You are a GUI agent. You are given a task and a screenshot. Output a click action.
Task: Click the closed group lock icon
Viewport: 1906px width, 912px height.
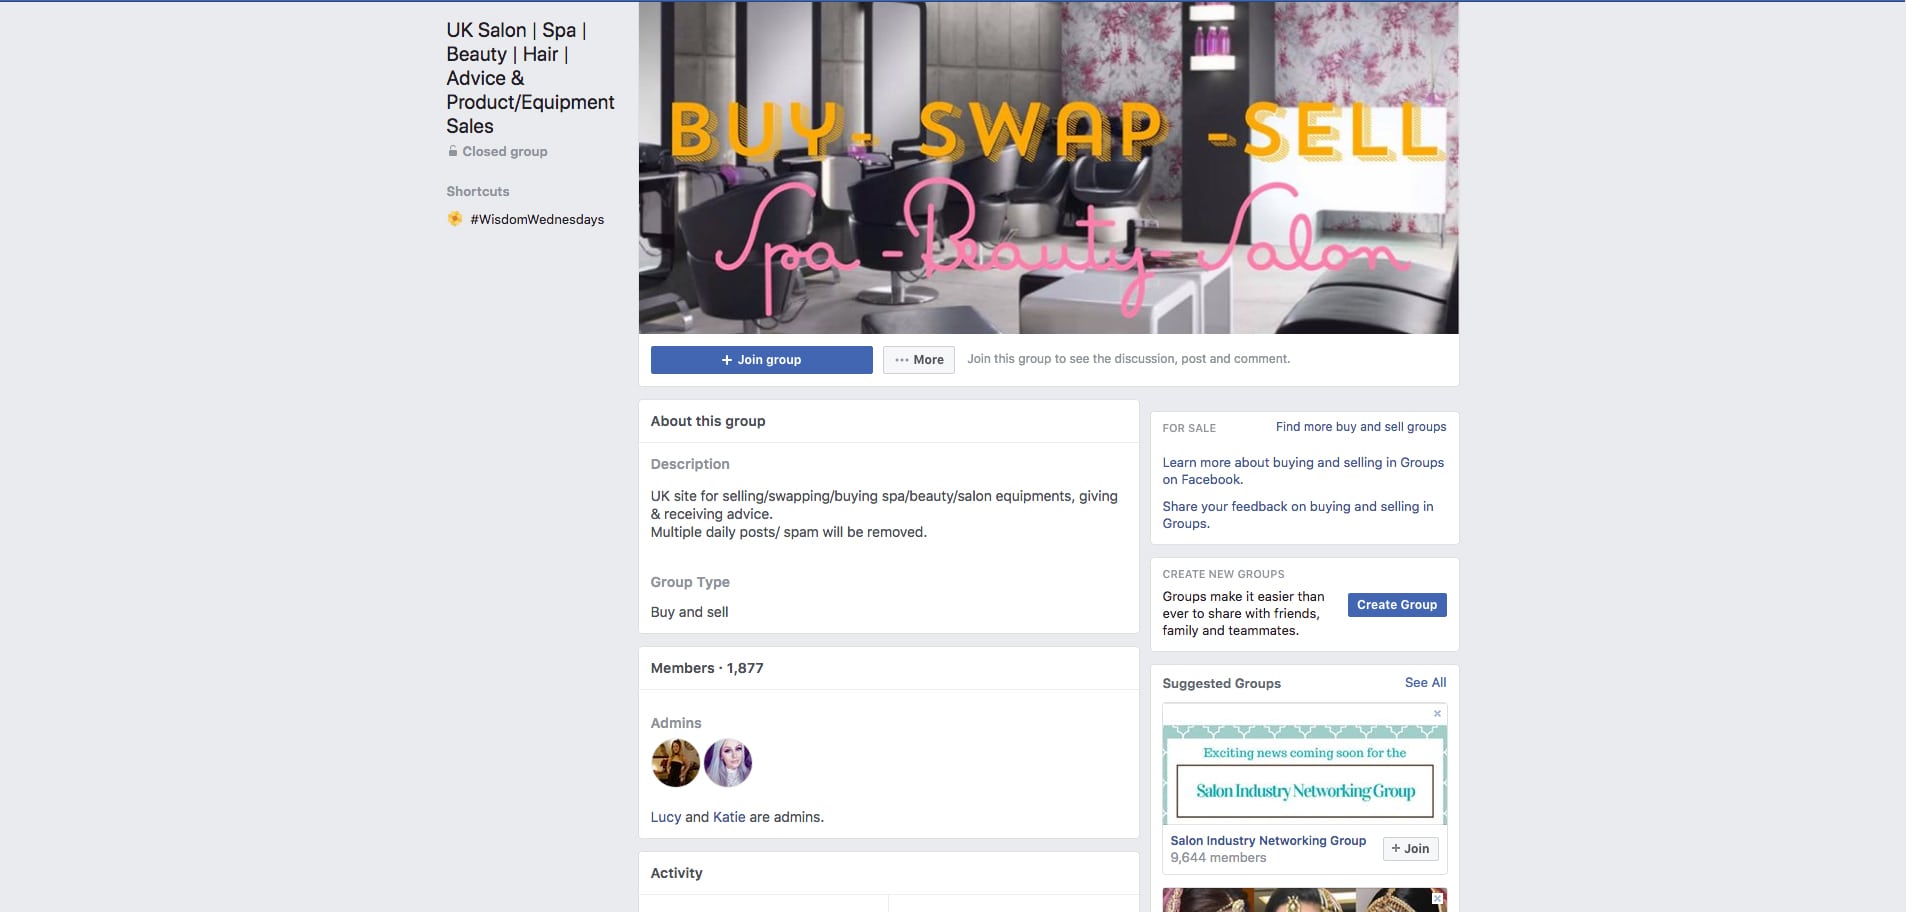coord(452,152)
